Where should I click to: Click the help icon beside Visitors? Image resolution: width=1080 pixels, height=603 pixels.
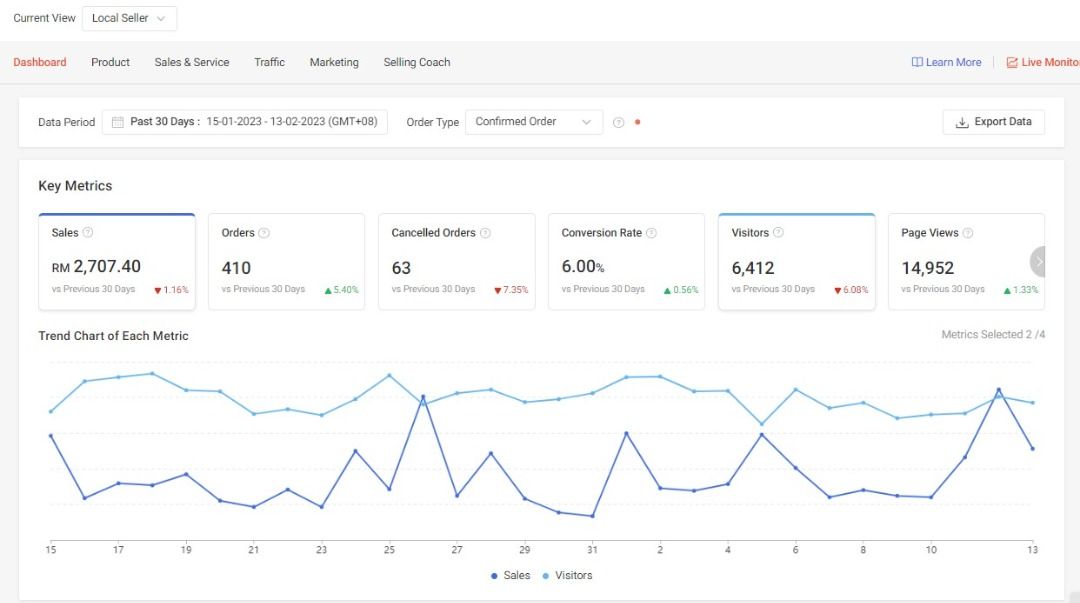tap(778, 233)
